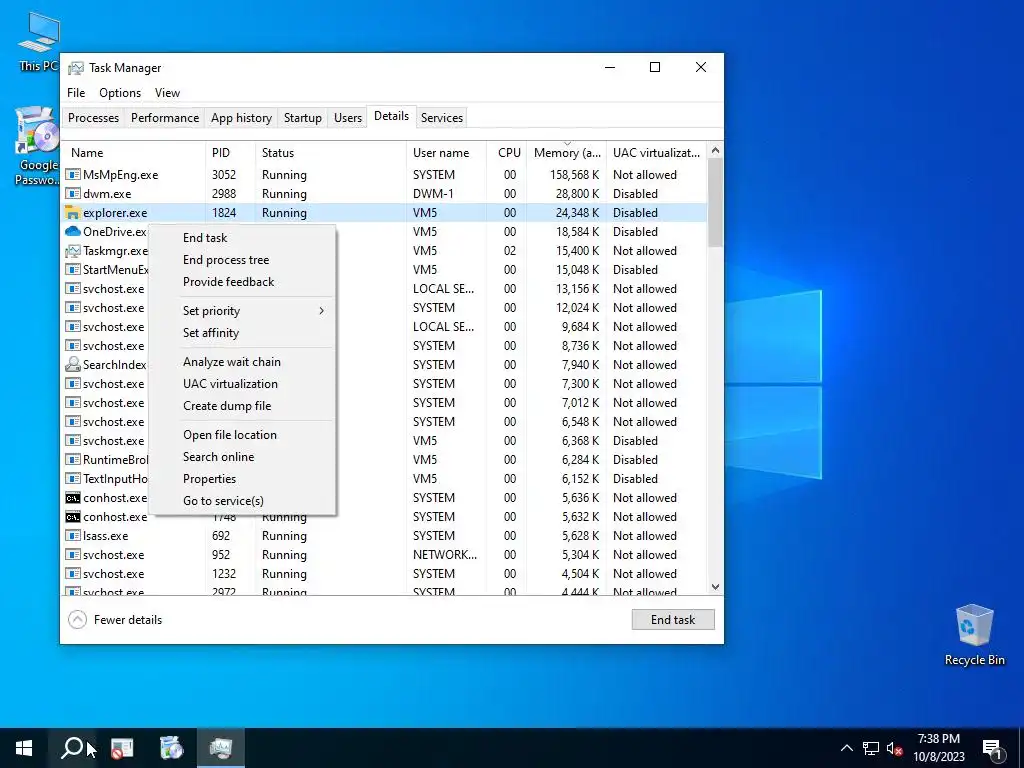Select the This PC desktop icon
Screen dimensions: 1024x768
pos(38,41)
